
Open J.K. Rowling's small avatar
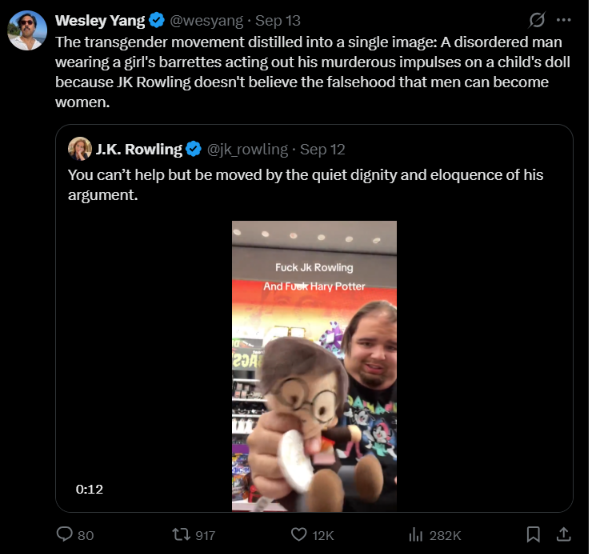[x=80, y=149]
